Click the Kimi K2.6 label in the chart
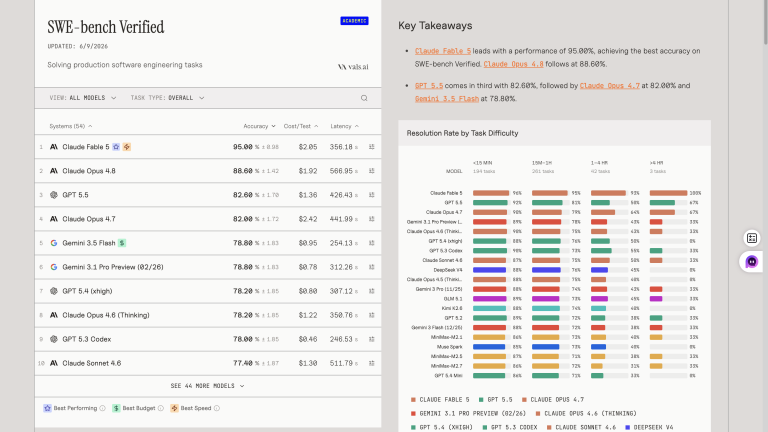The height and width of the screenshot is (432, 768). click(453, 309)
